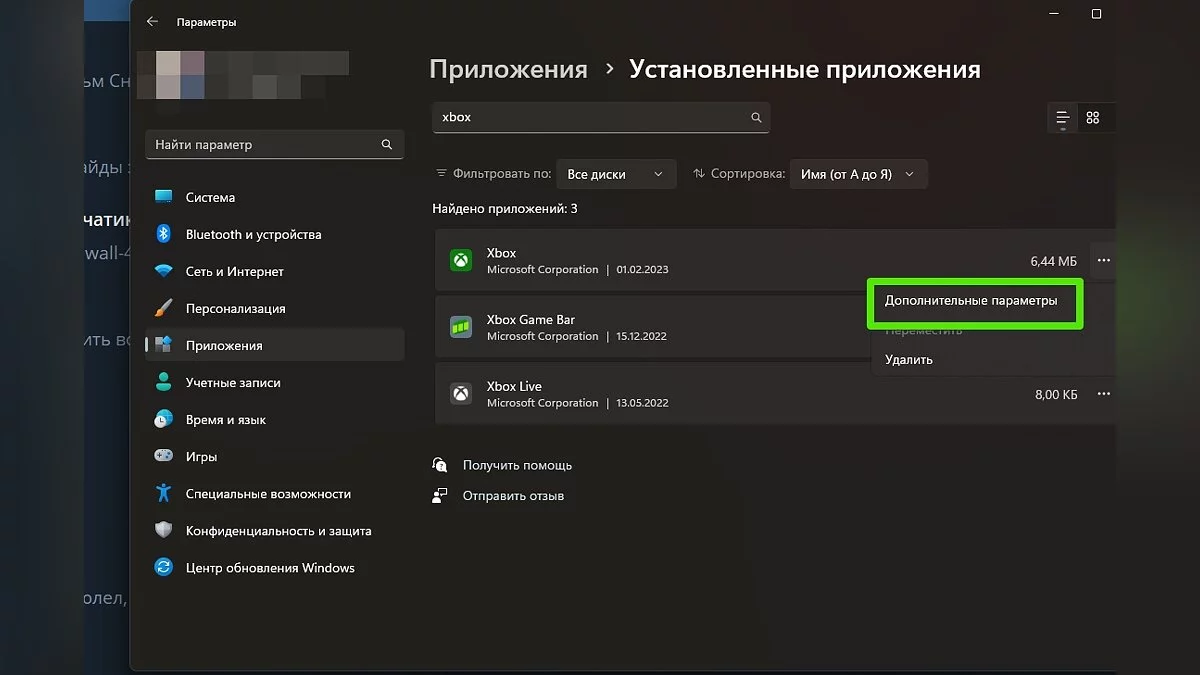Click the green Xbox app icon
Viewport: 1200px width, 675px height.
point(460,261)
